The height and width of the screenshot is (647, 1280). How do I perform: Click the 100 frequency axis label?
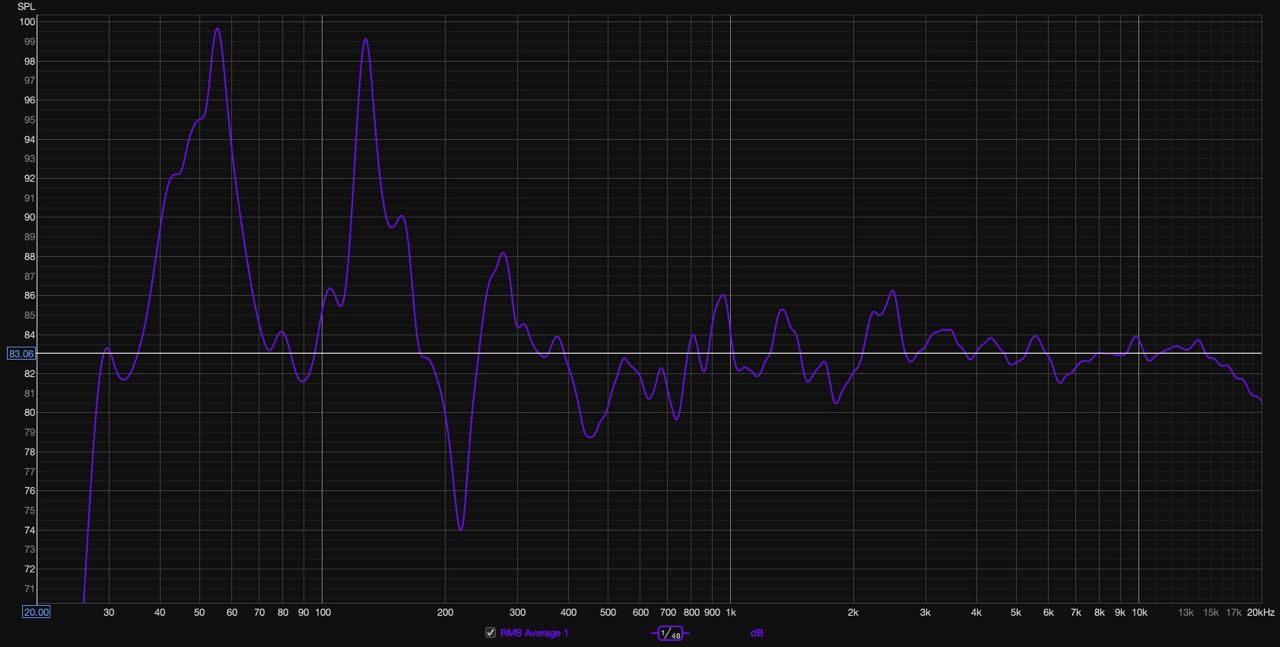tap(322, 612)
